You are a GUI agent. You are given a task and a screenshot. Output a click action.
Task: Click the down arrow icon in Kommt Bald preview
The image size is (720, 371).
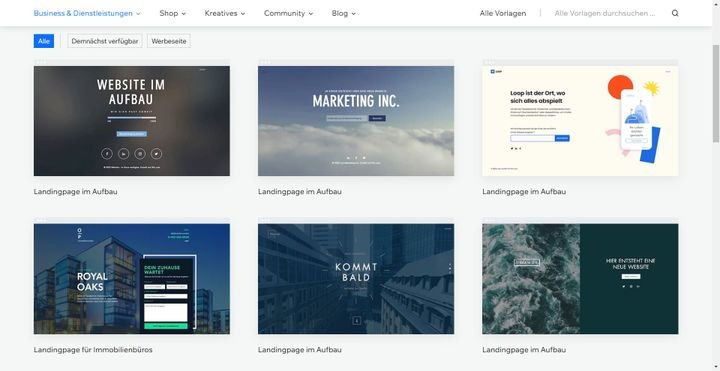356,320
